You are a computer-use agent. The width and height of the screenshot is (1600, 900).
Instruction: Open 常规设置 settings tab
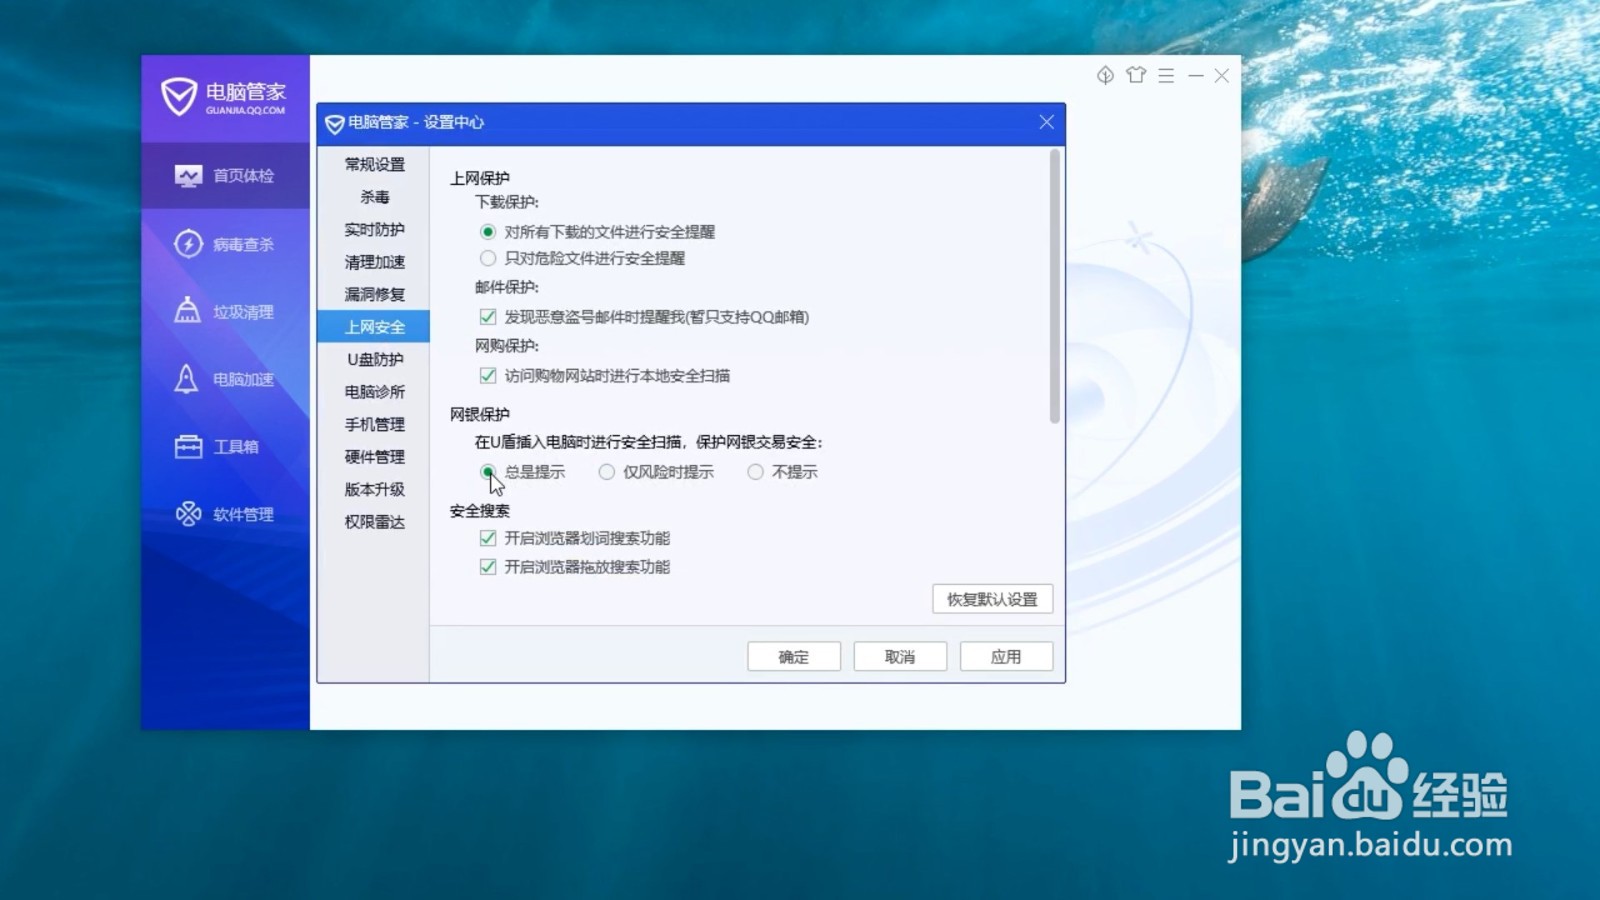(x=374, y=165)
